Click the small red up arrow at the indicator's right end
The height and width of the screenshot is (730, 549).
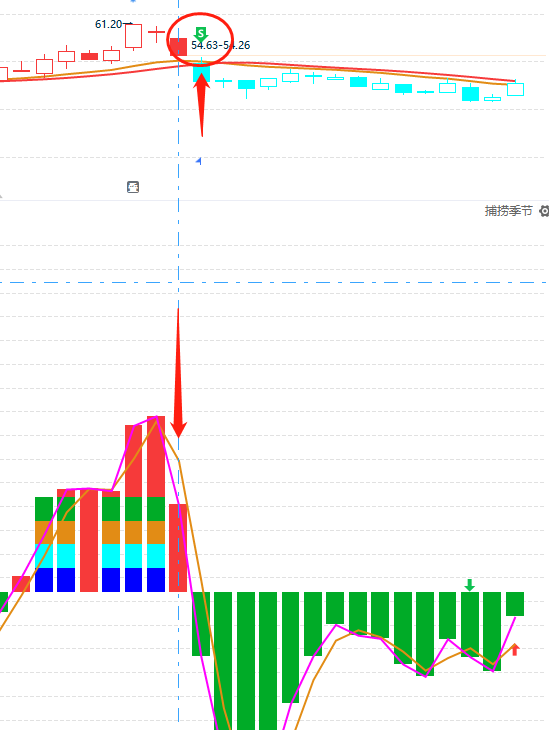click(x=515, y=649)
